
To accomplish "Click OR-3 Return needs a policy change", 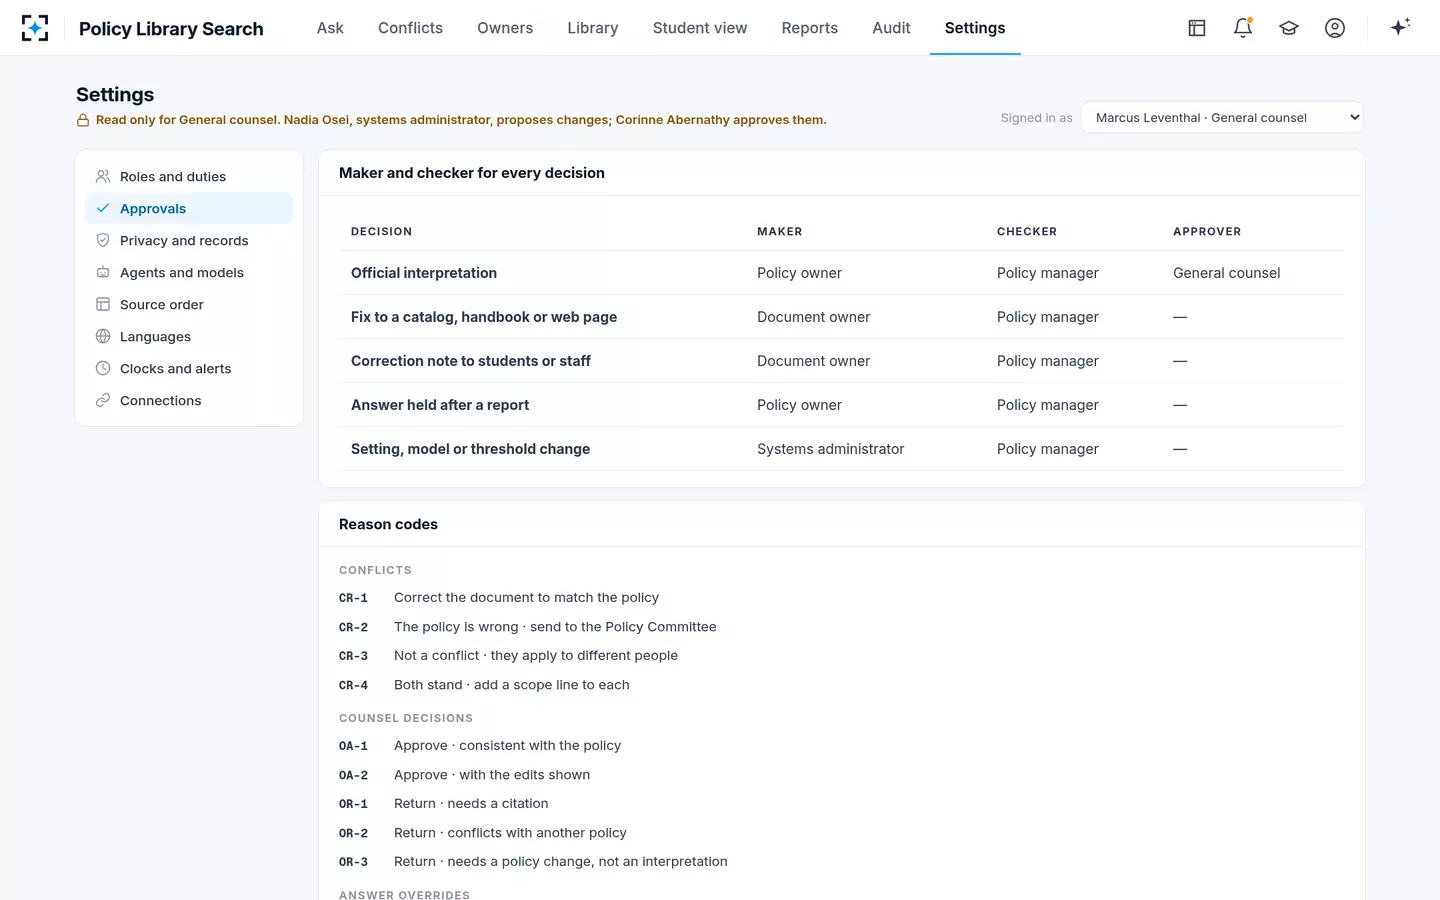I will 533,862.
